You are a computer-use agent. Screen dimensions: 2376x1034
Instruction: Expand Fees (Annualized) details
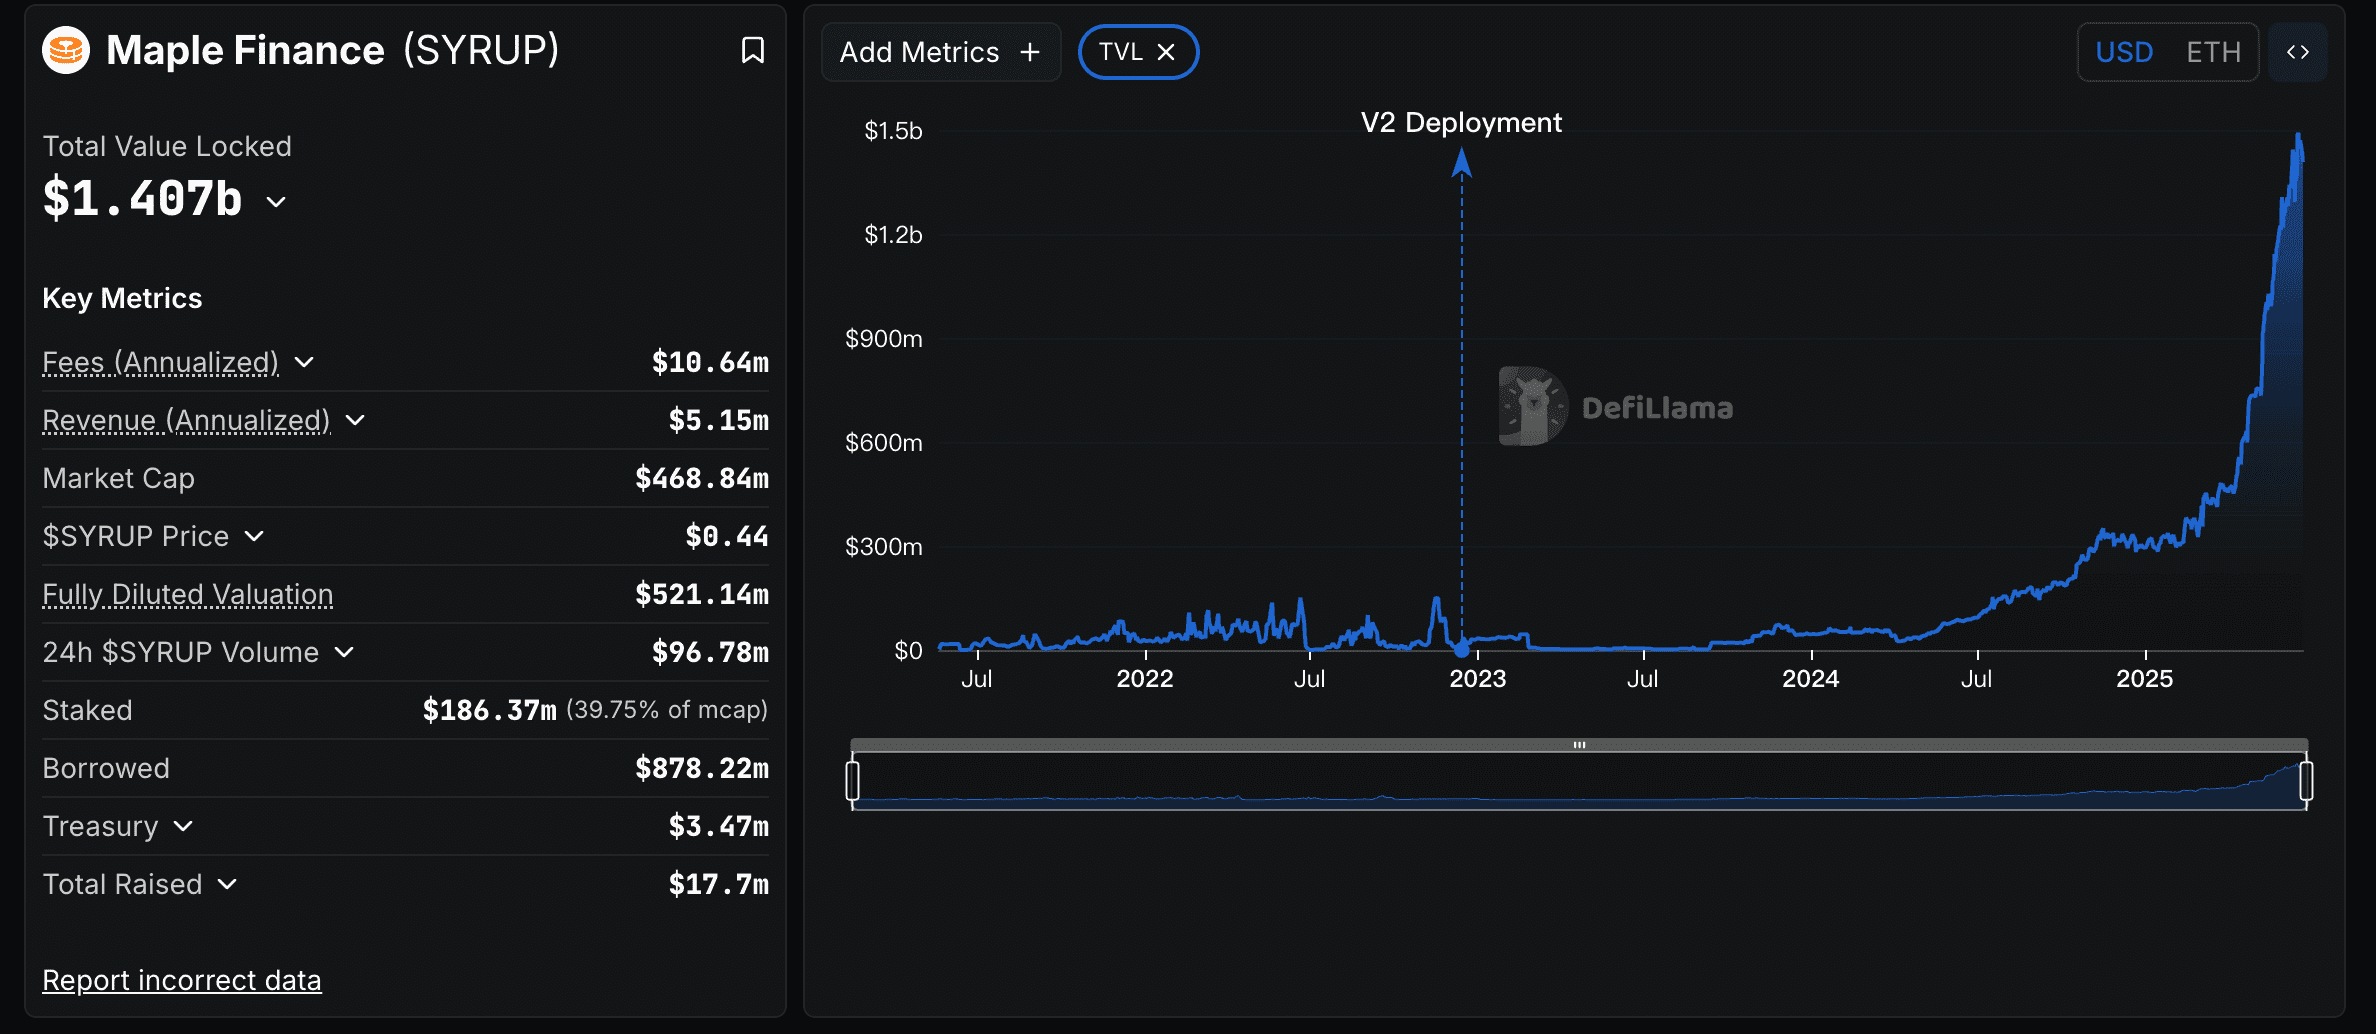coord(305,362)
